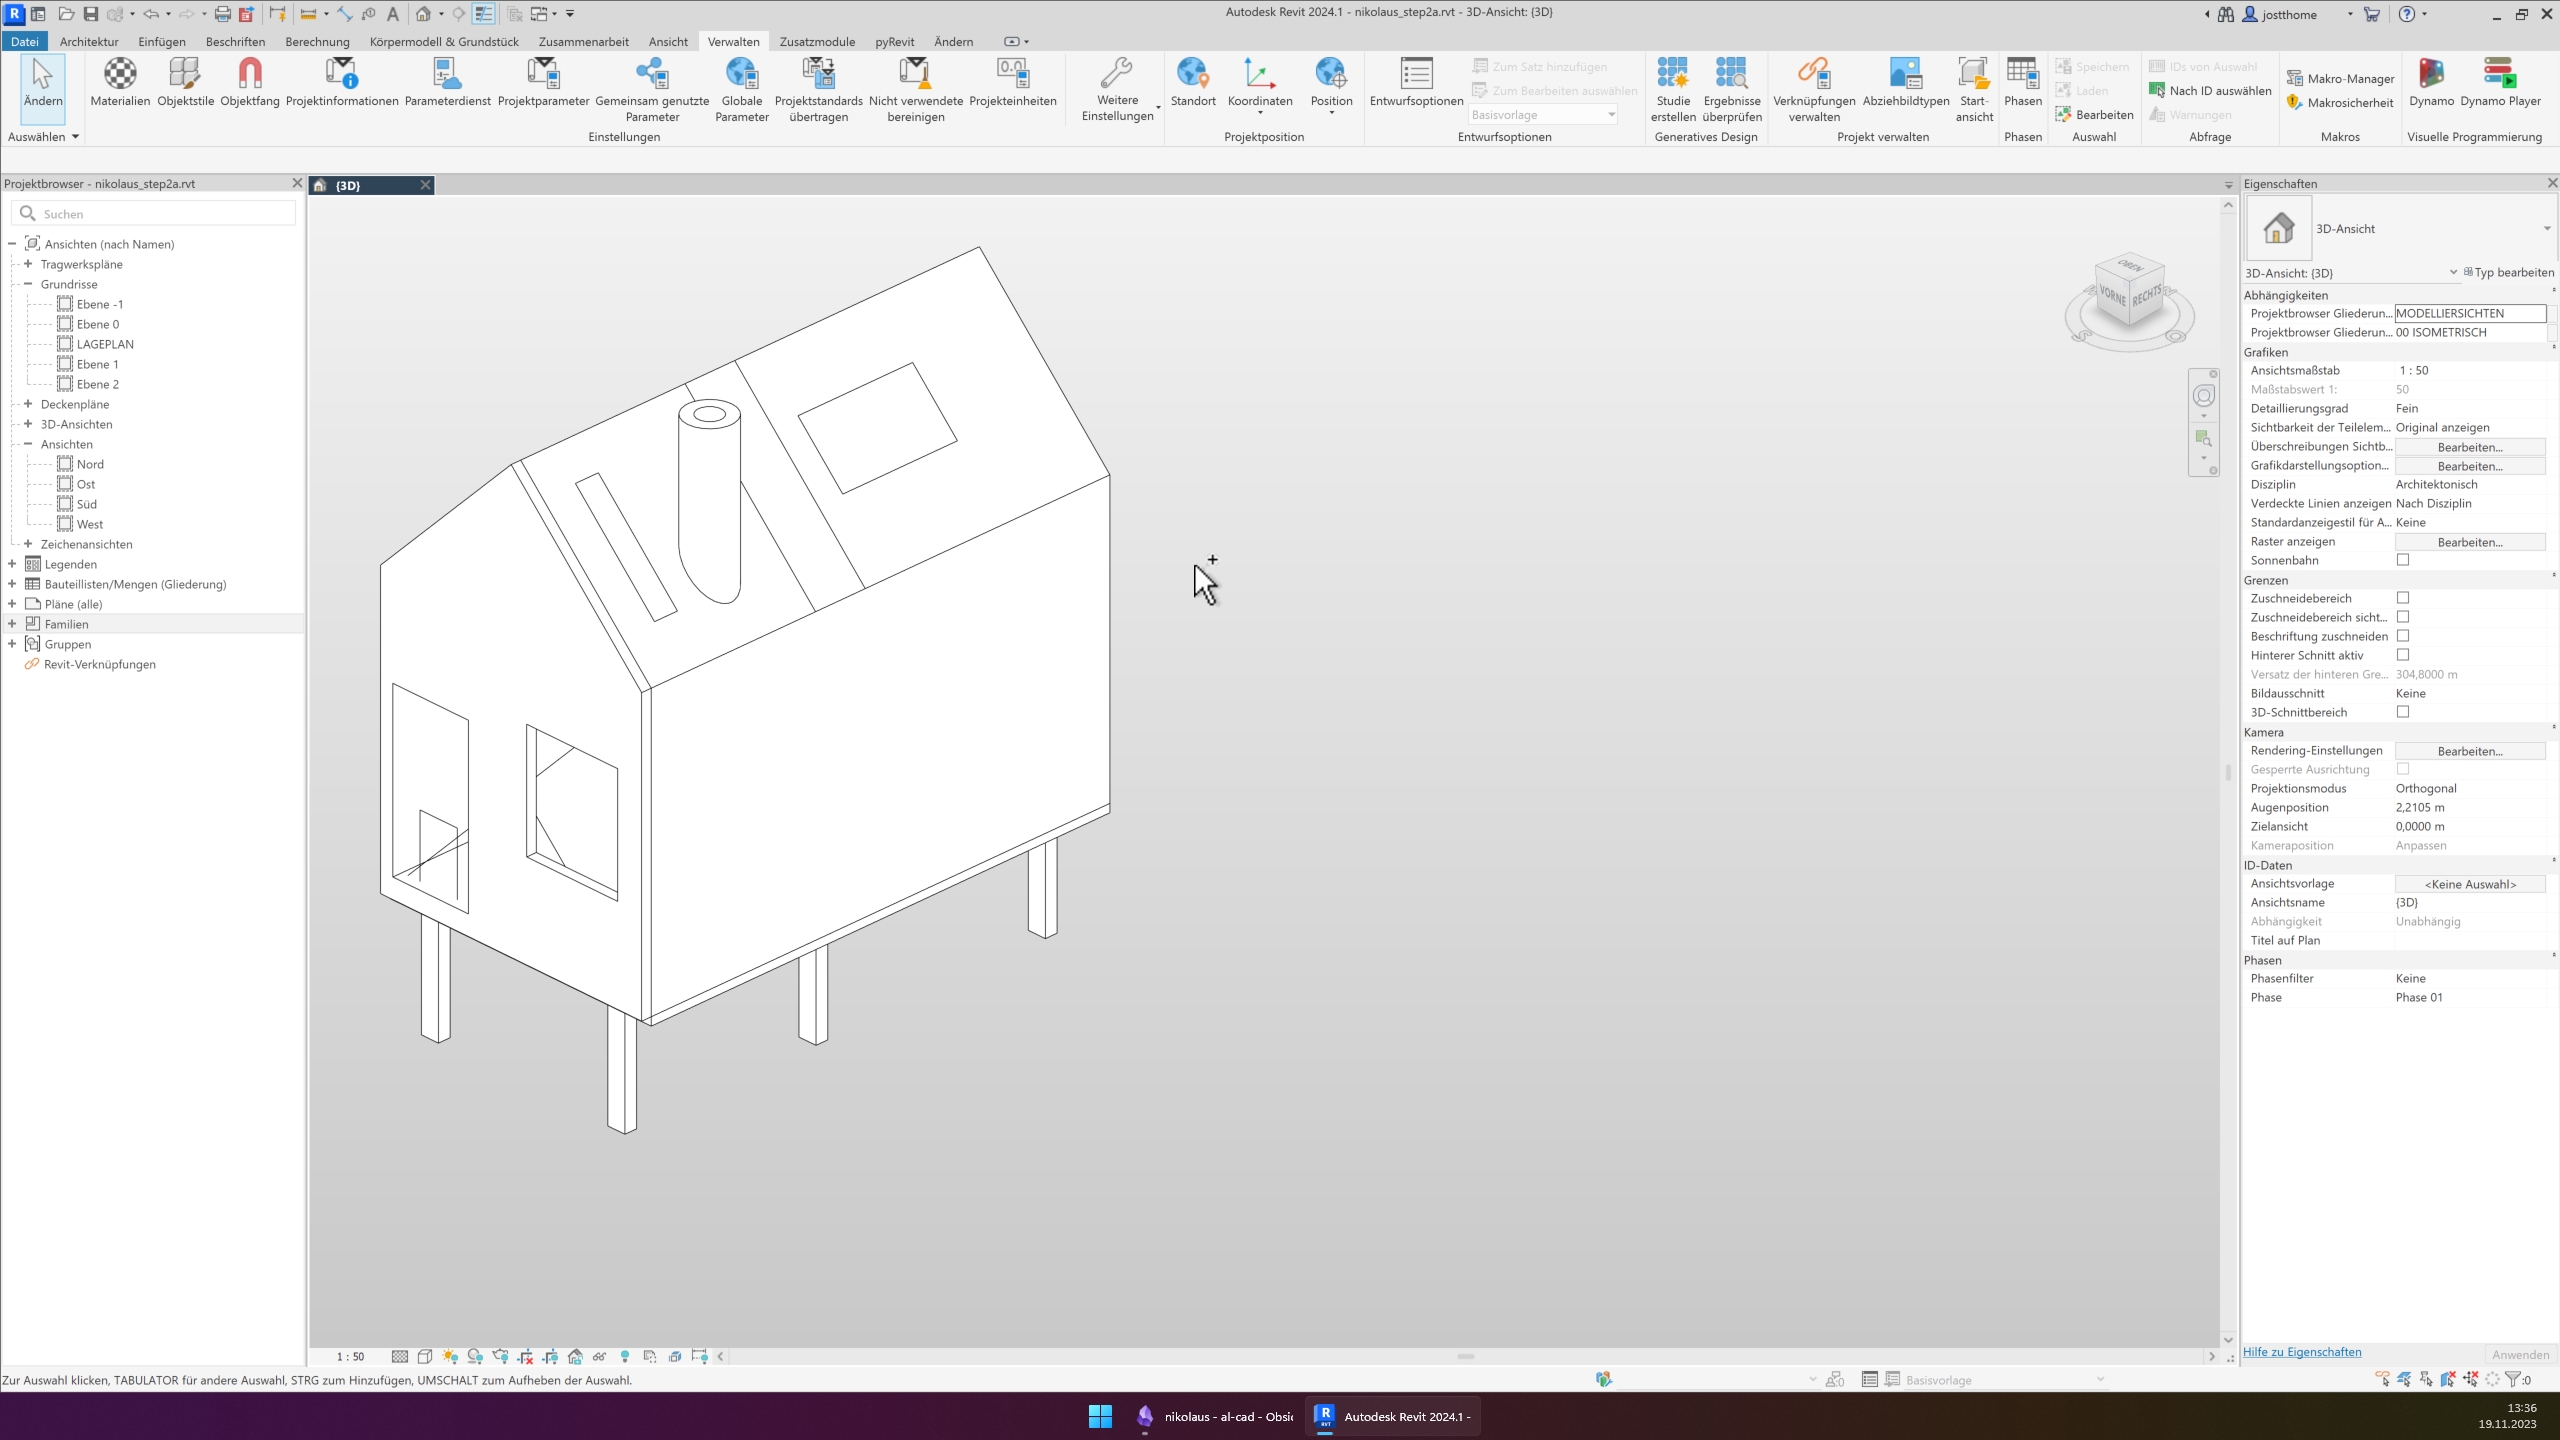Open the pyRevit ribbon tab
Viewport: 2560px width, 1440px height.
894,41
